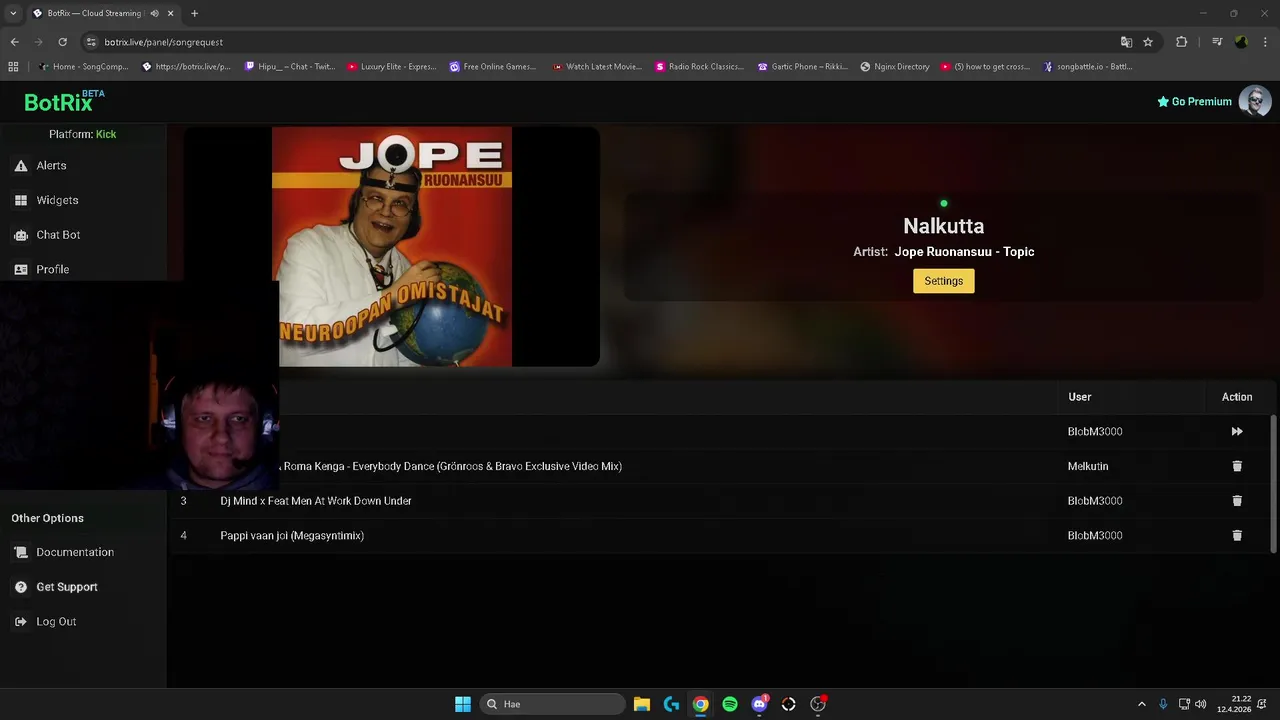This screenshot has height=720, width=1280.
Task: Click the yellow Settings button
Action: click(943, 281)
